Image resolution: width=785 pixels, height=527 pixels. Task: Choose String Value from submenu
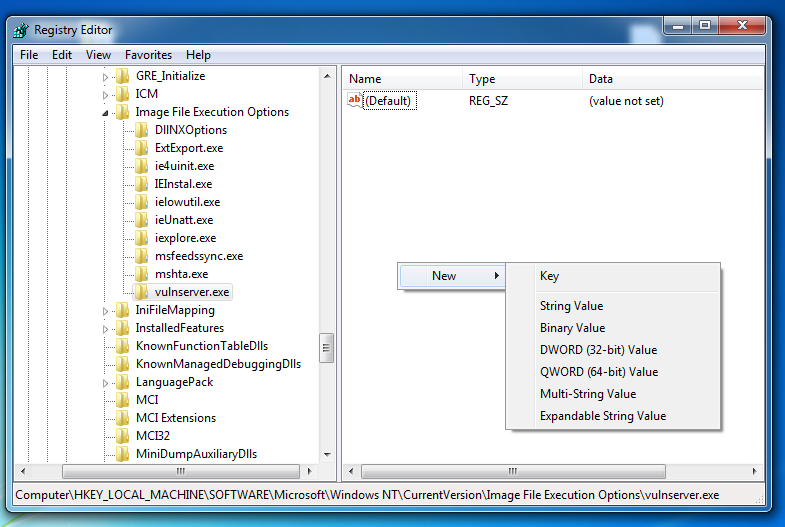(x=613, y=306)
